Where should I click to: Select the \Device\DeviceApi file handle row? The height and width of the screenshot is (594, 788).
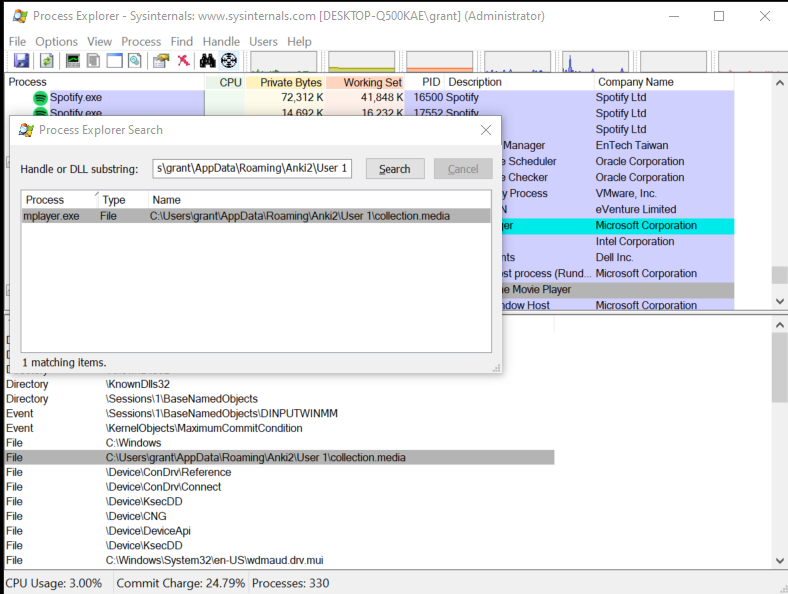coord(280,531)
